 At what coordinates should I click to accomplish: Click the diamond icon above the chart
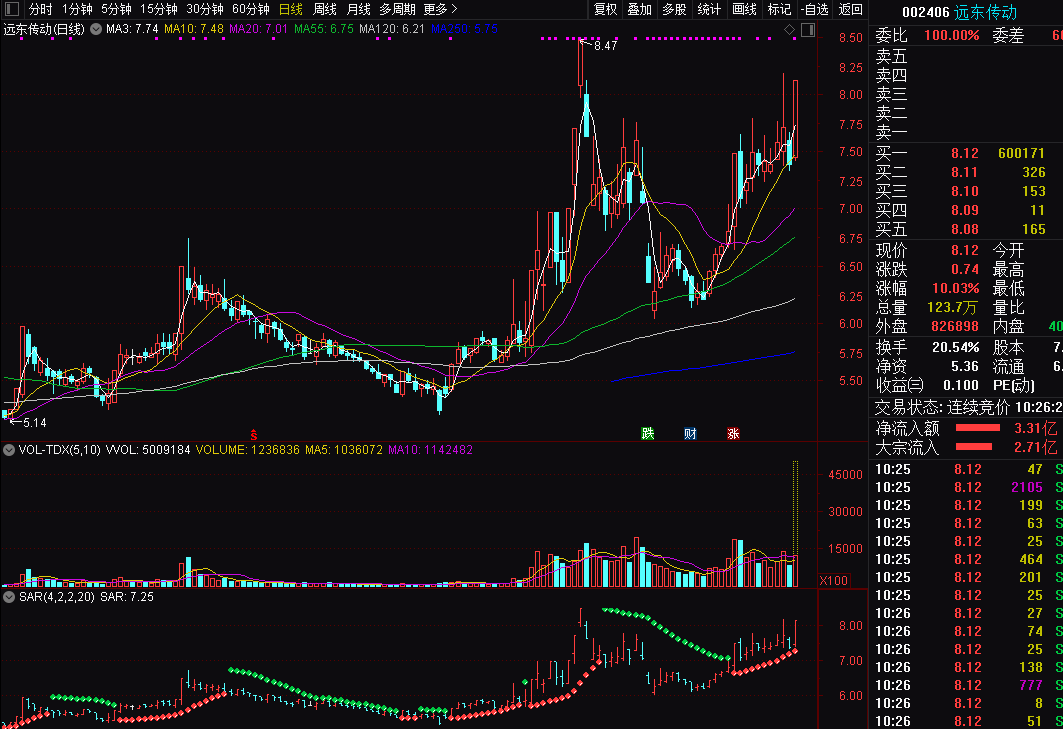[x=790, y=30]
